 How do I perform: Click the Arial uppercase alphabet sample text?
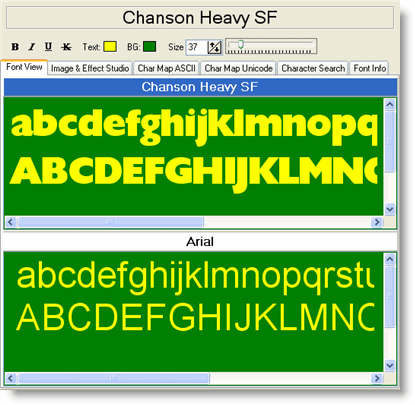point(195,317)
